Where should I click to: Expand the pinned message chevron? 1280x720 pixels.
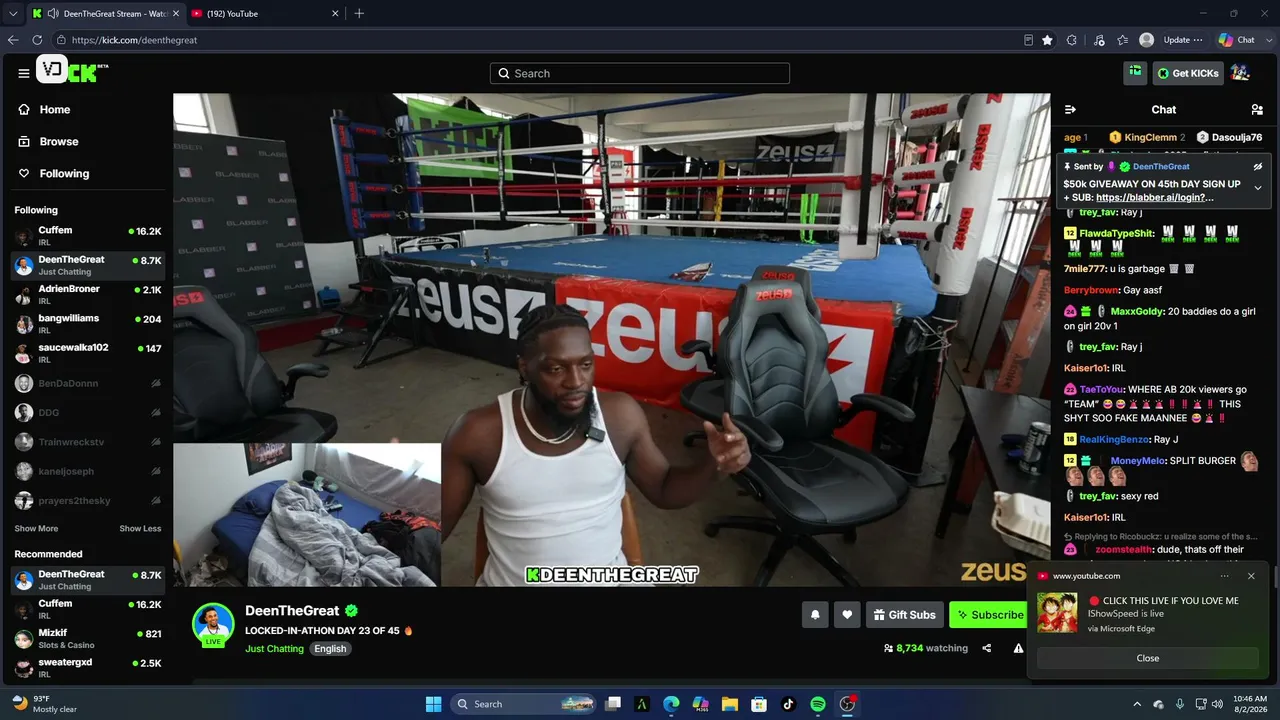pos(1258,187)
